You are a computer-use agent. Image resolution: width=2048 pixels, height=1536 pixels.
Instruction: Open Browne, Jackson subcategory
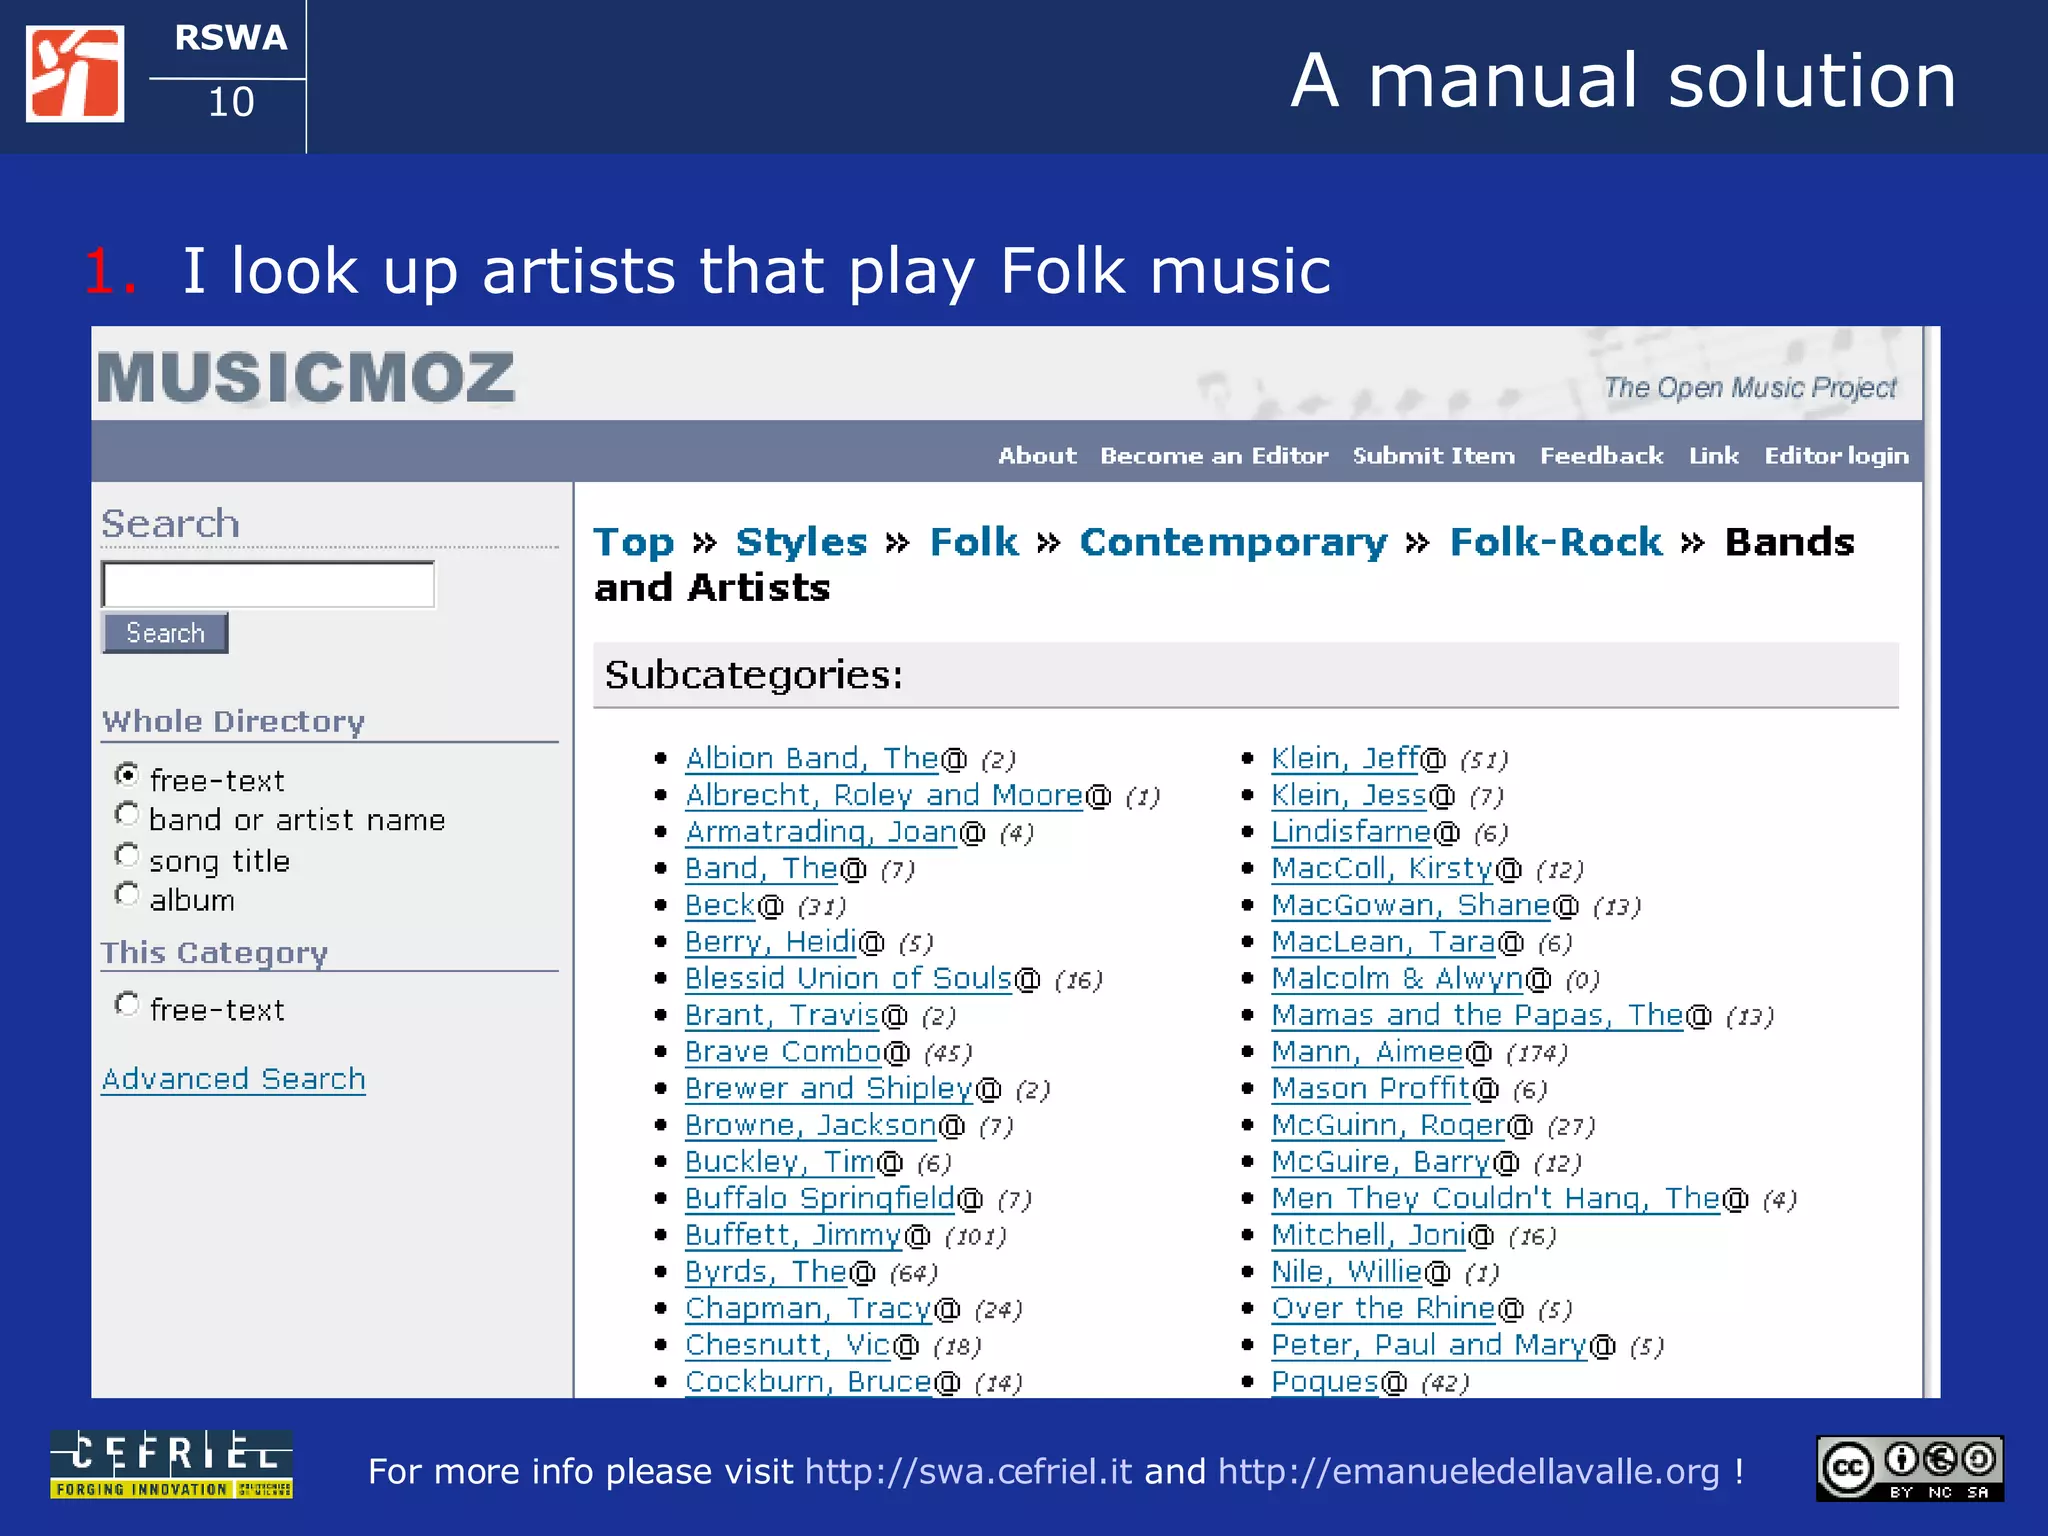pyautogui.click(x=811, y=1126)
